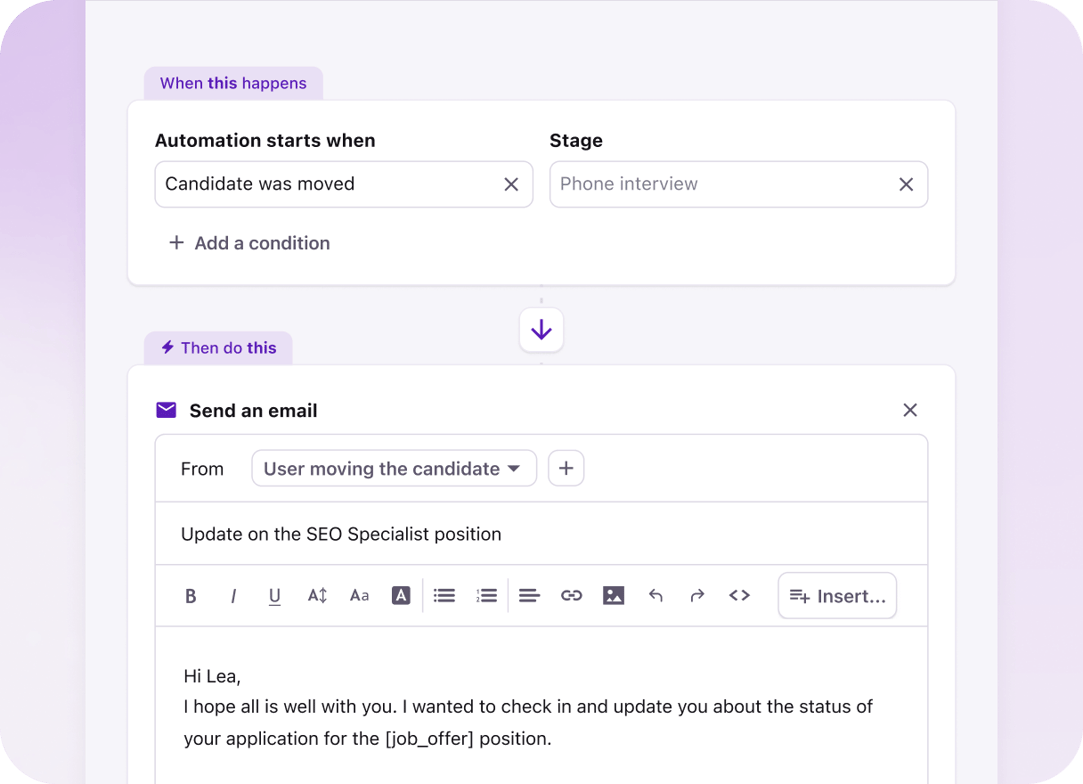This screenshot has height=784, width=1083.
Task: Insert an image into the email
Action: click(x=614, y=595)
